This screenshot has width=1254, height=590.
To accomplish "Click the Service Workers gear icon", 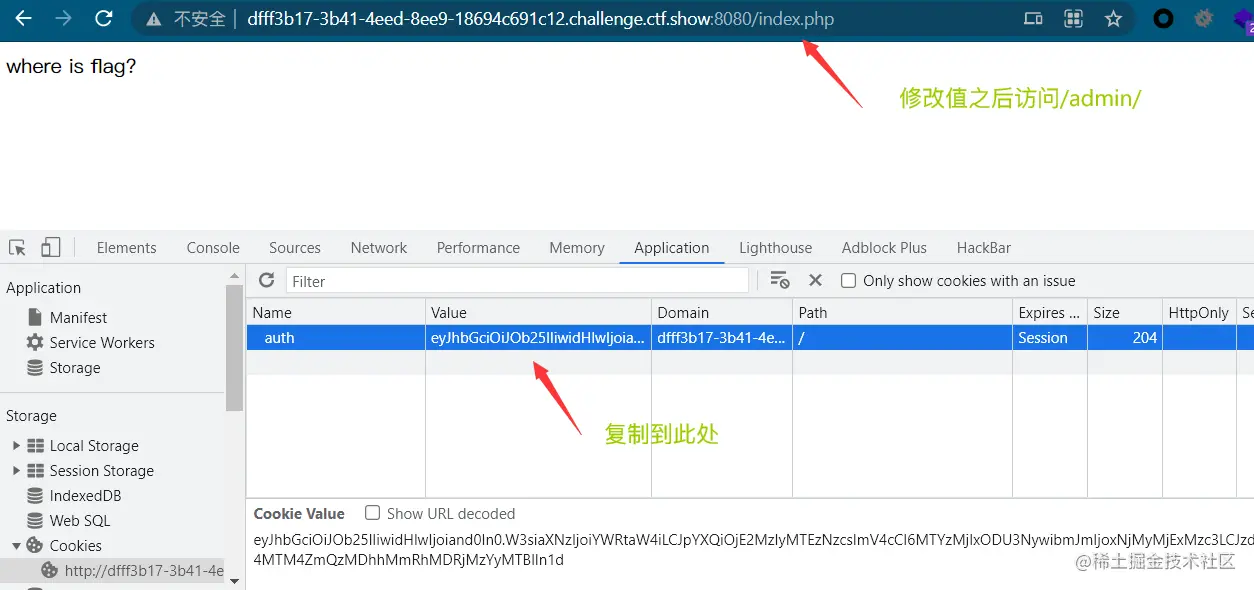I will click(34, 342).
